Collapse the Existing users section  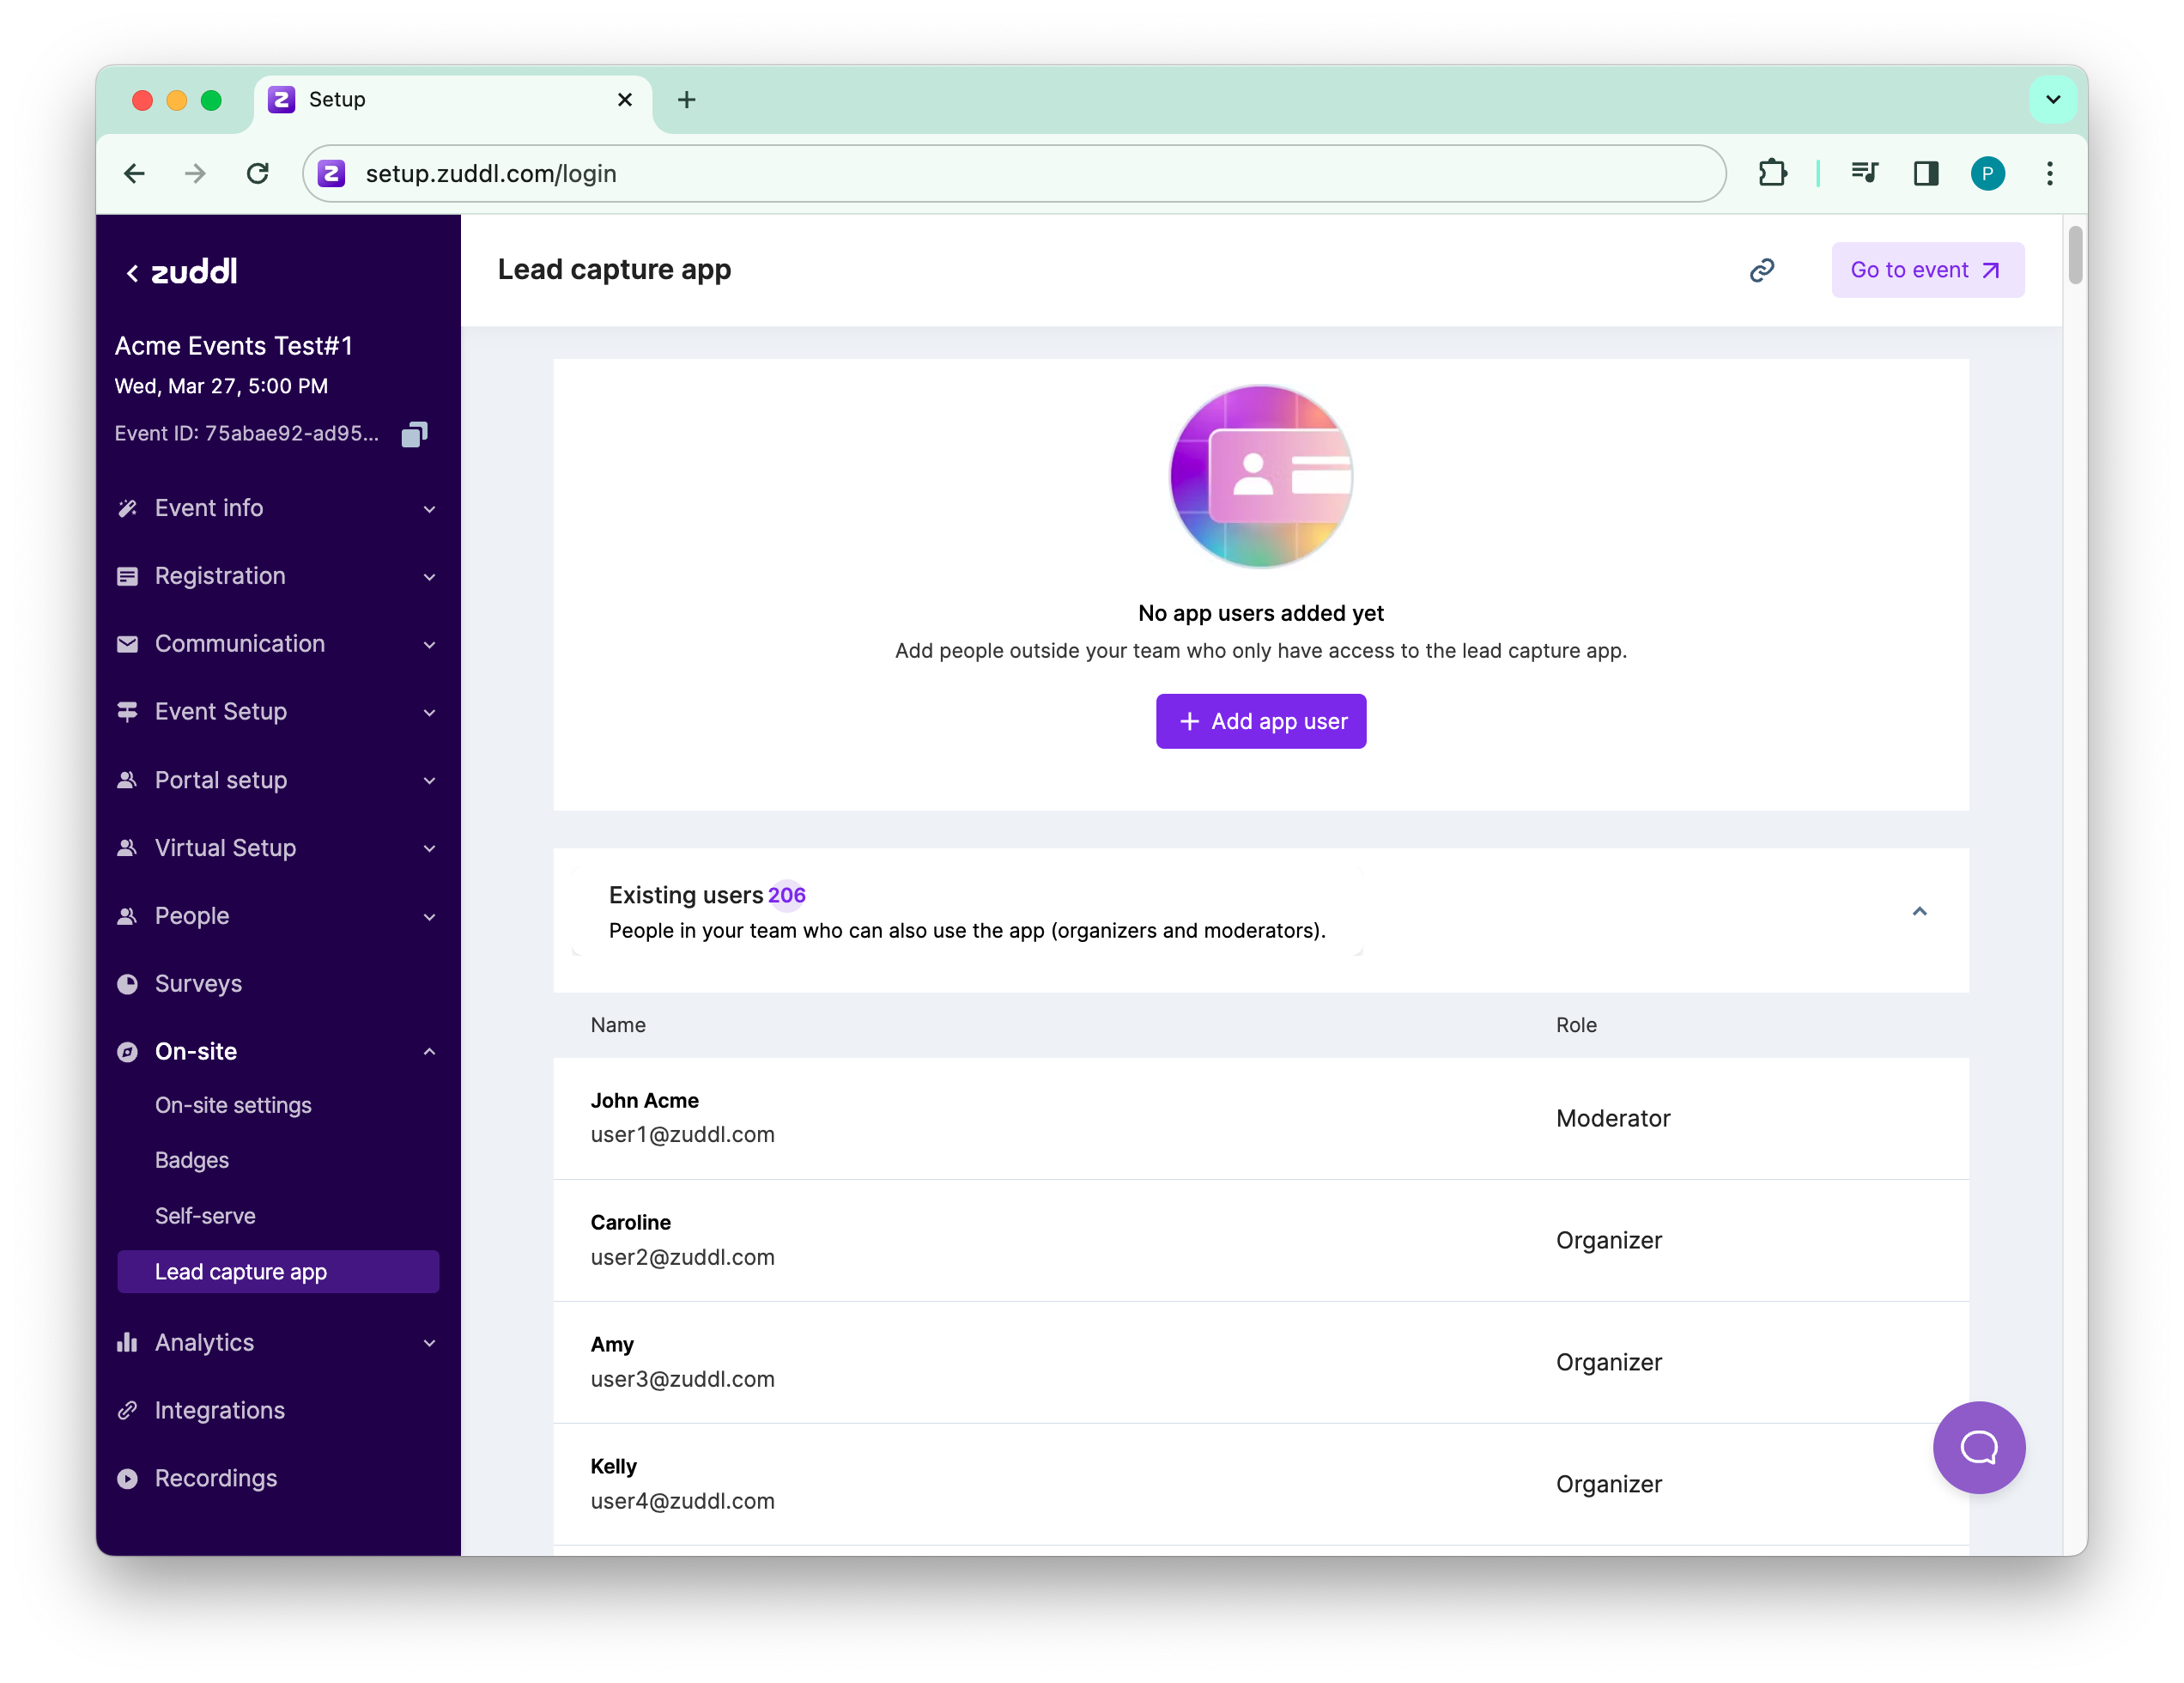point(1919,911)
